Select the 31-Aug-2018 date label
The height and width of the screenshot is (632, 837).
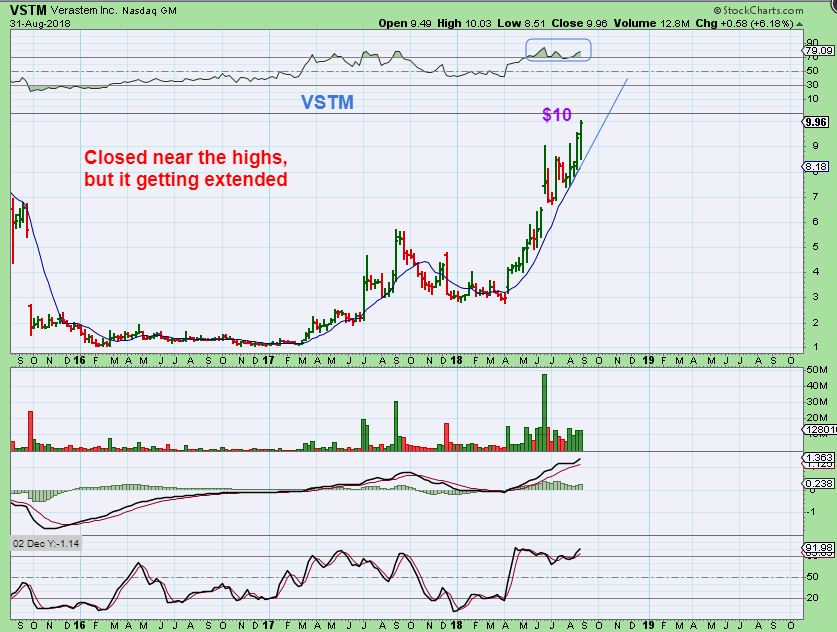[x=40, y=23]
